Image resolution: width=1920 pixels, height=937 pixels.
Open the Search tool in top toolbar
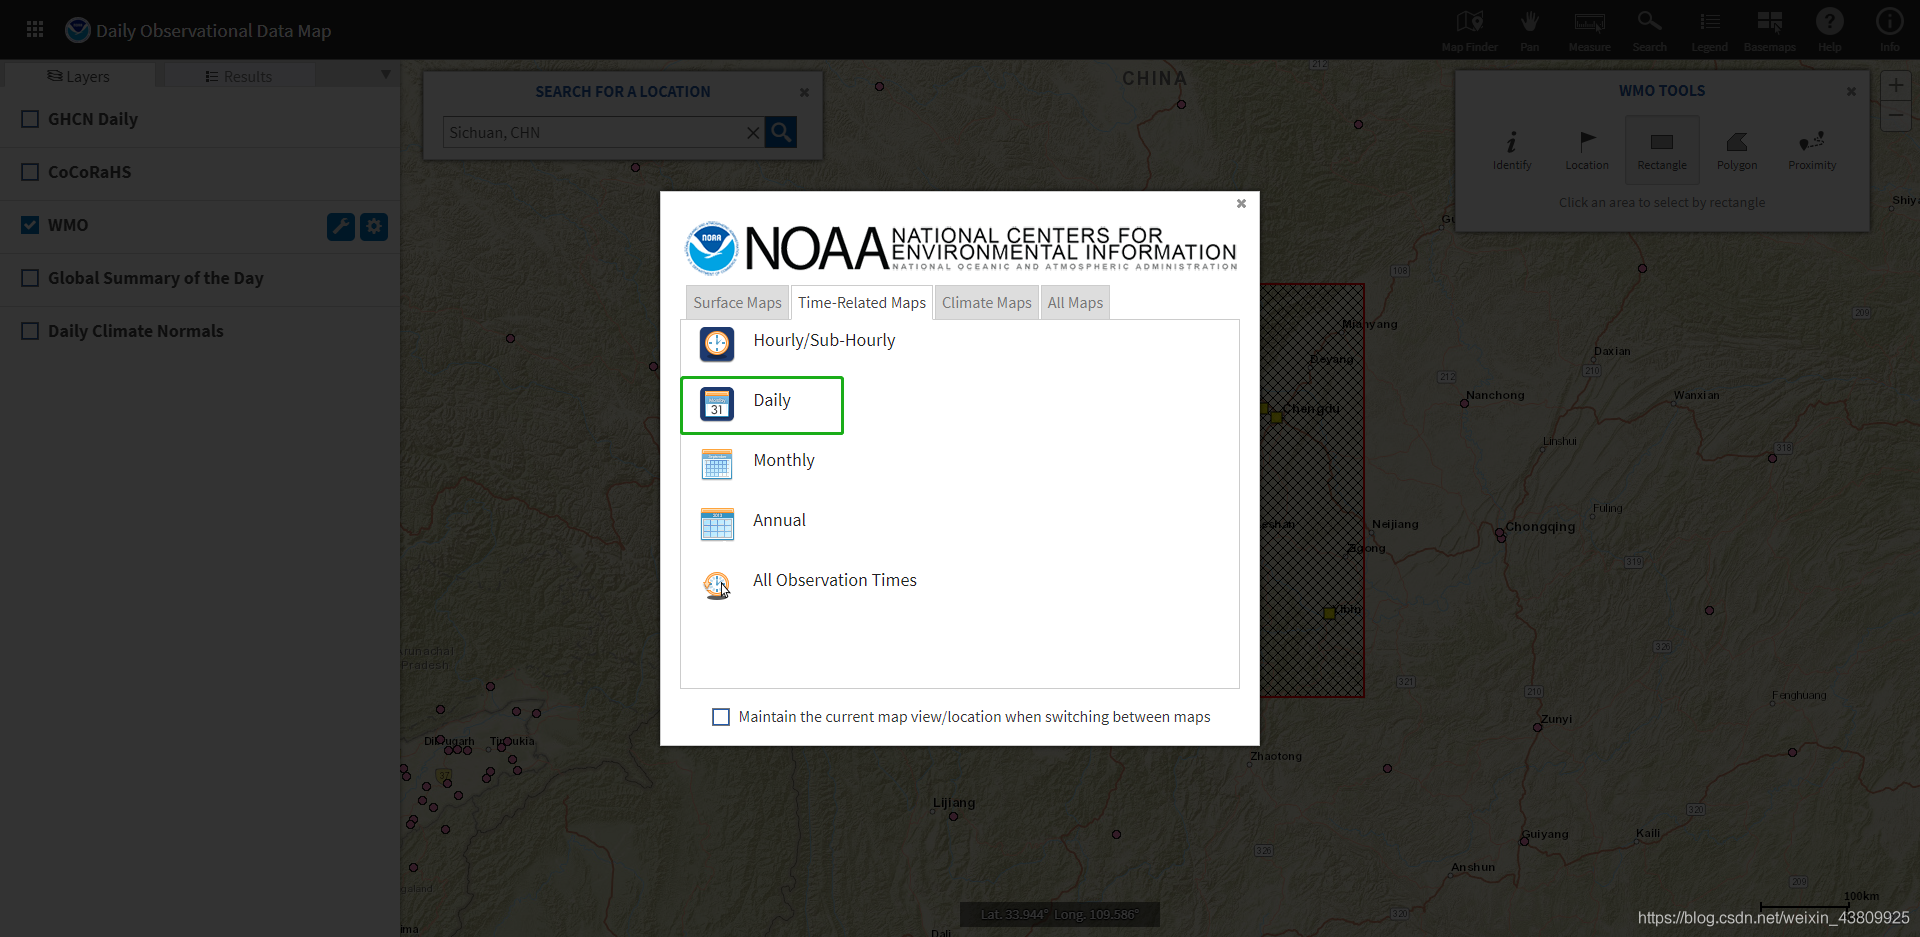pyautogui.click(x=1649, y=30)
